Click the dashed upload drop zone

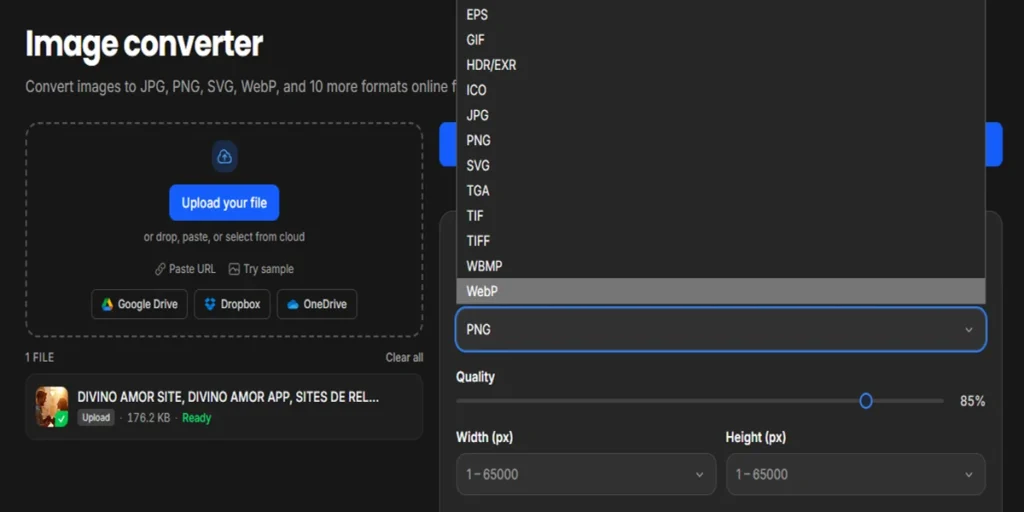pos(224,230)
